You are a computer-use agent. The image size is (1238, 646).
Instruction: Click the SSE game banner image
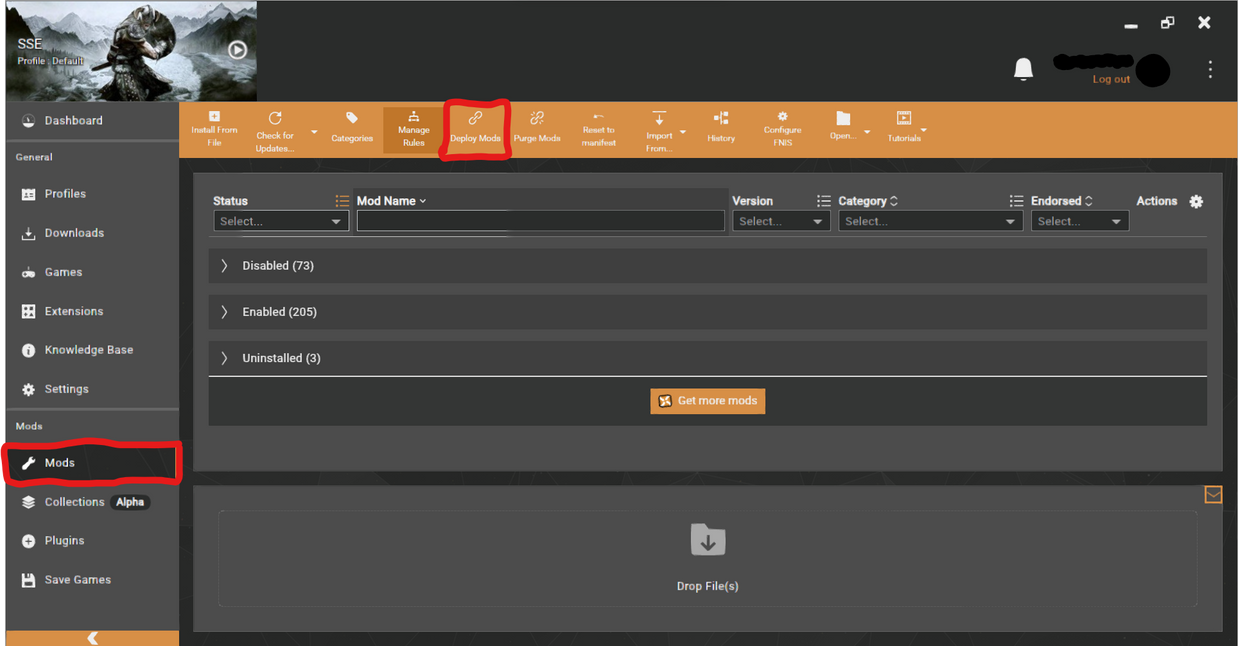tap(131, 51)
